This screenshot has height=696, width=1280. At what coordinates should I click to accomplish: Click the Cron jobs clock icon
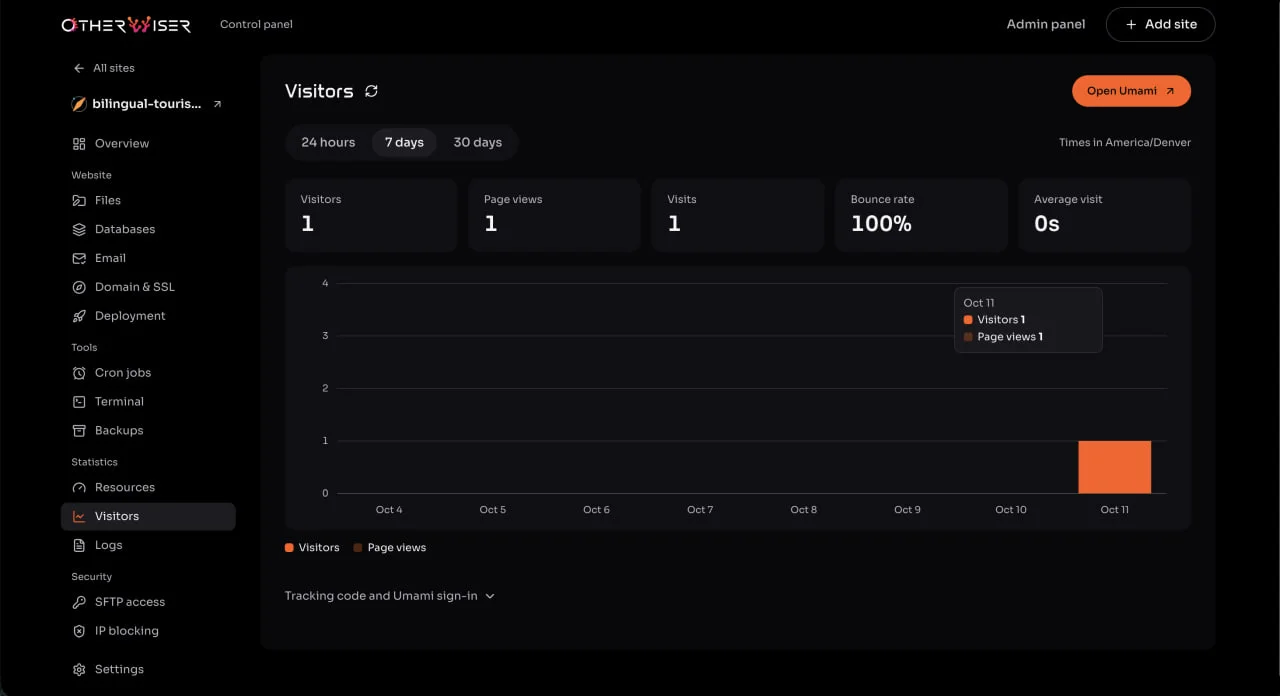pyautogui.click(x=79, y=373)
